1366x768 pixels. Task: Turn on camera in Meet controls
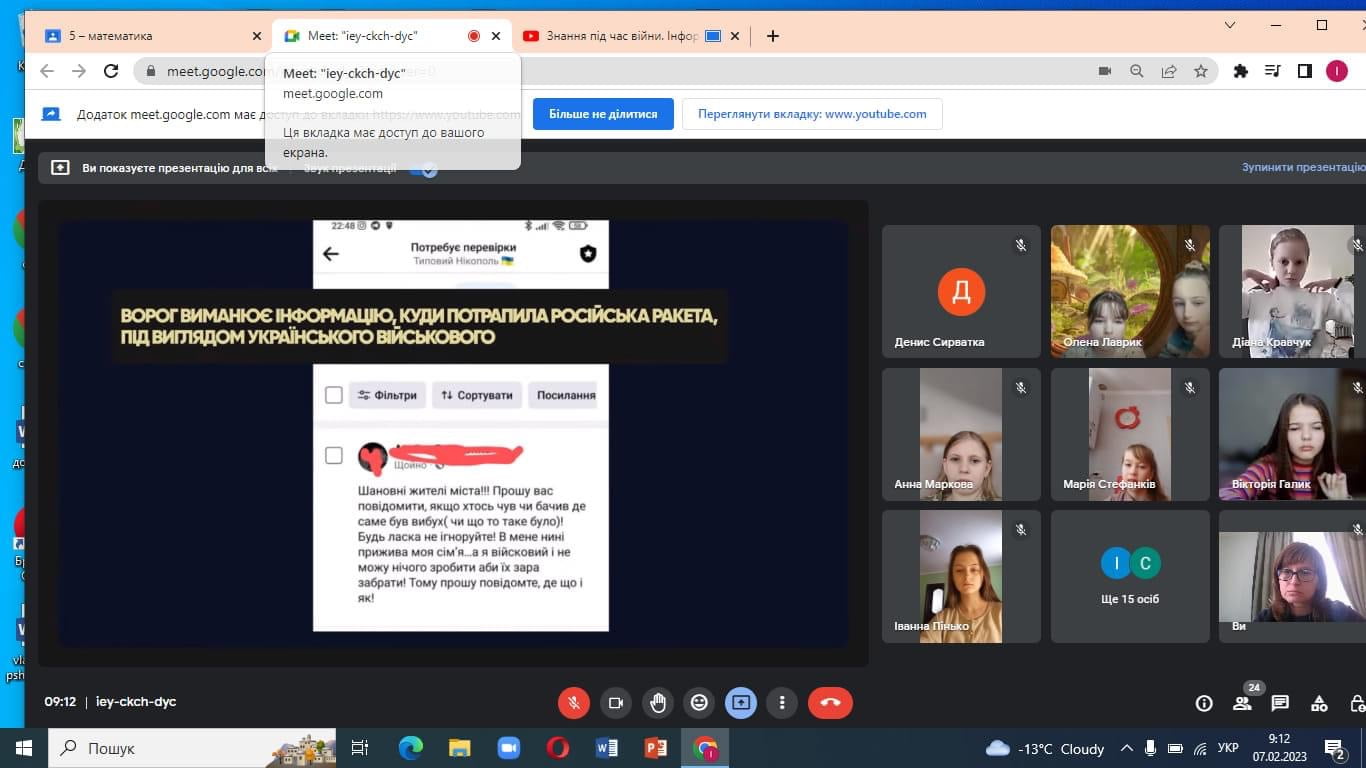click(x=616, y=702)
